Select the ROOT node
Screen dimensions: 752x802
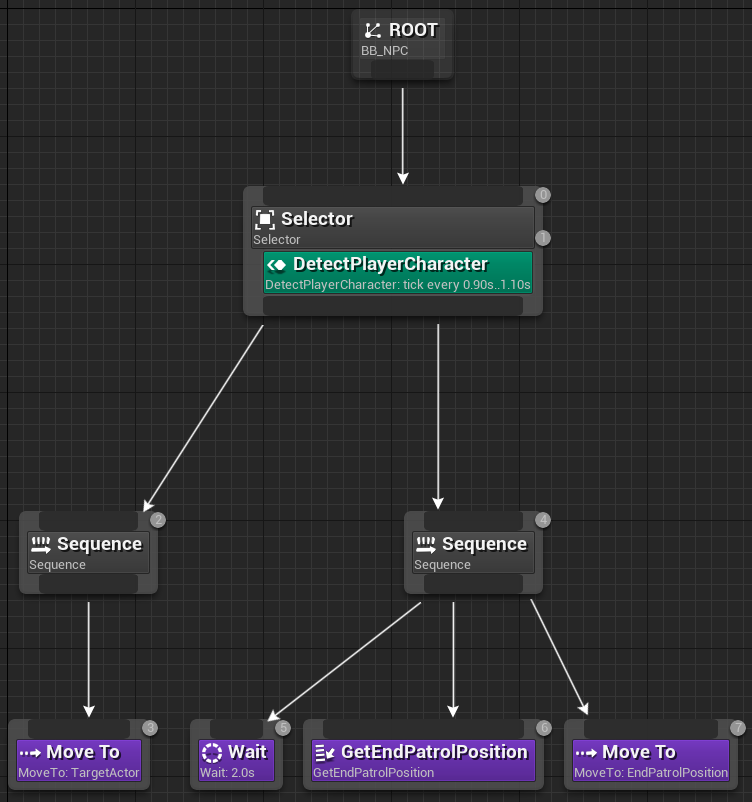(402, 44)
